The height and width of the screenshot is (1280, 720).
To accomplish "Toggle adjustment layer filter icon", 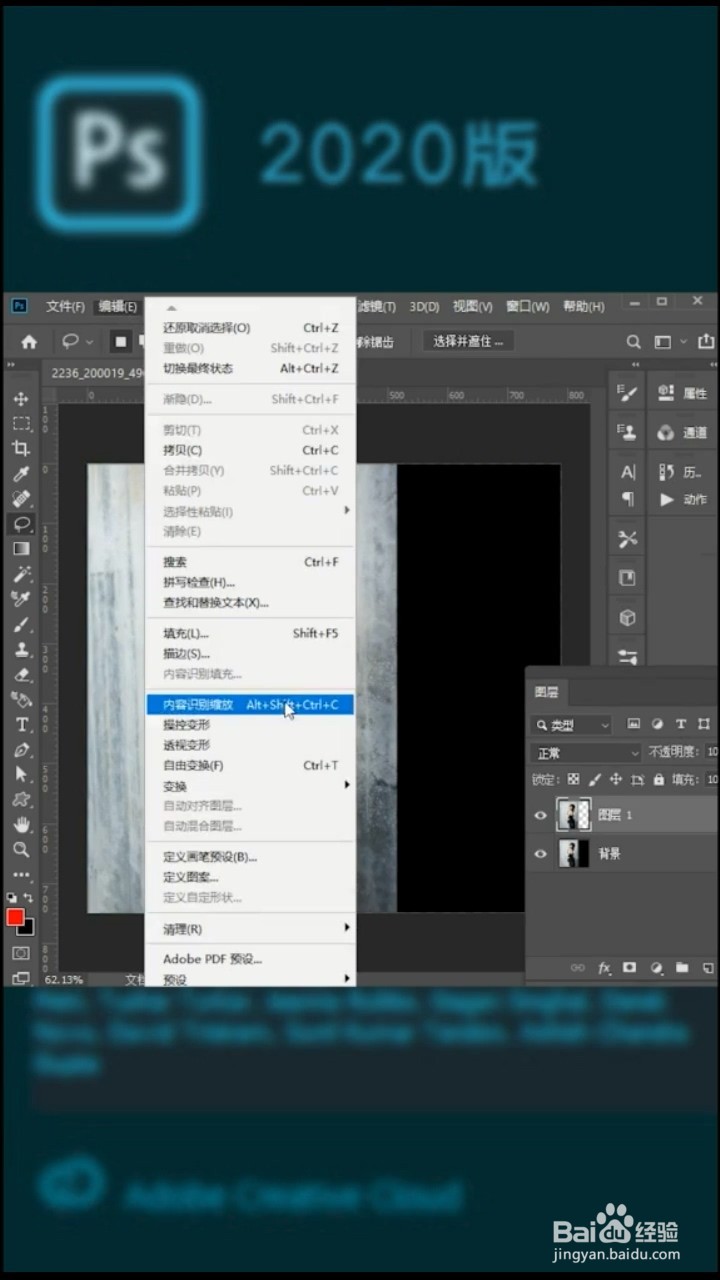I will coord(657,724).
